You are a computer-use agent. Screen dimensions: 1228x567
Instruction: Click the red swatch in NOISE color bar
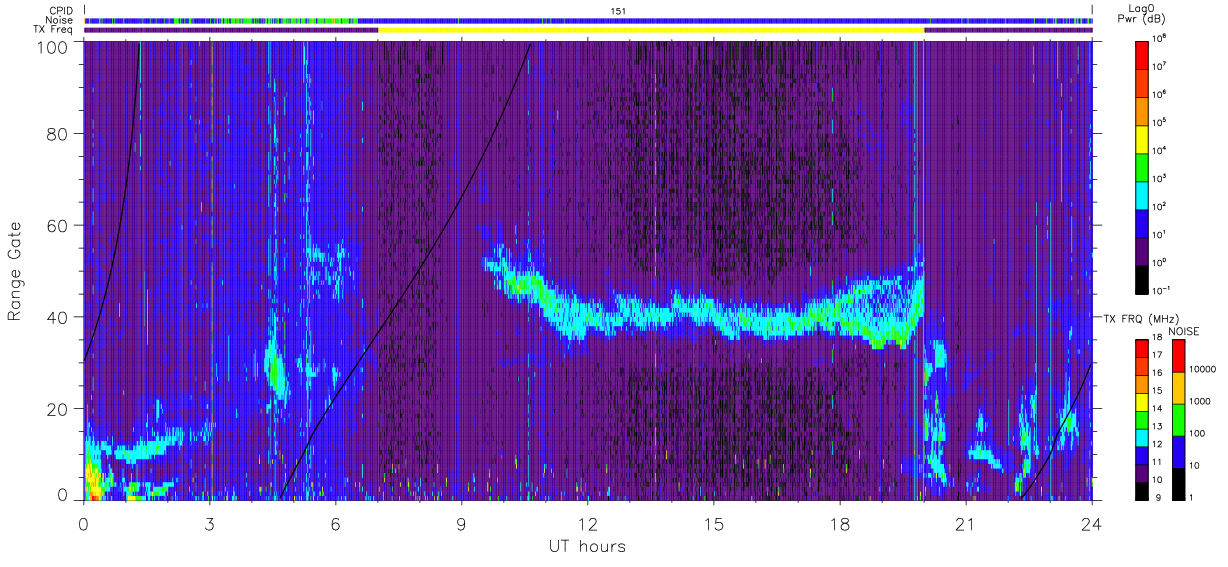[x=1179, y=355]
